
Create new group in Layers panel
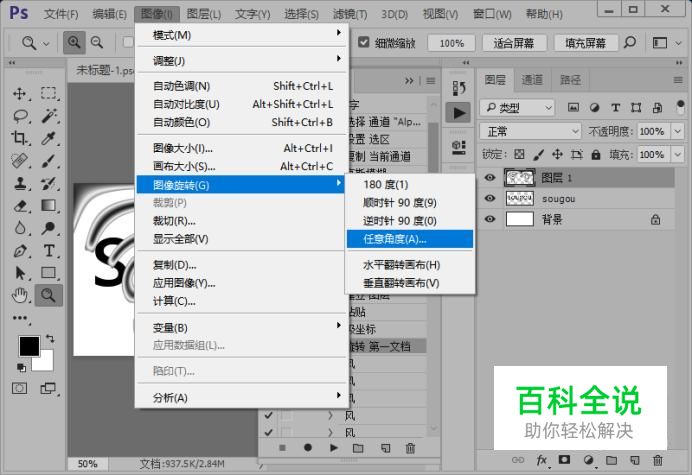pos(611,460)
